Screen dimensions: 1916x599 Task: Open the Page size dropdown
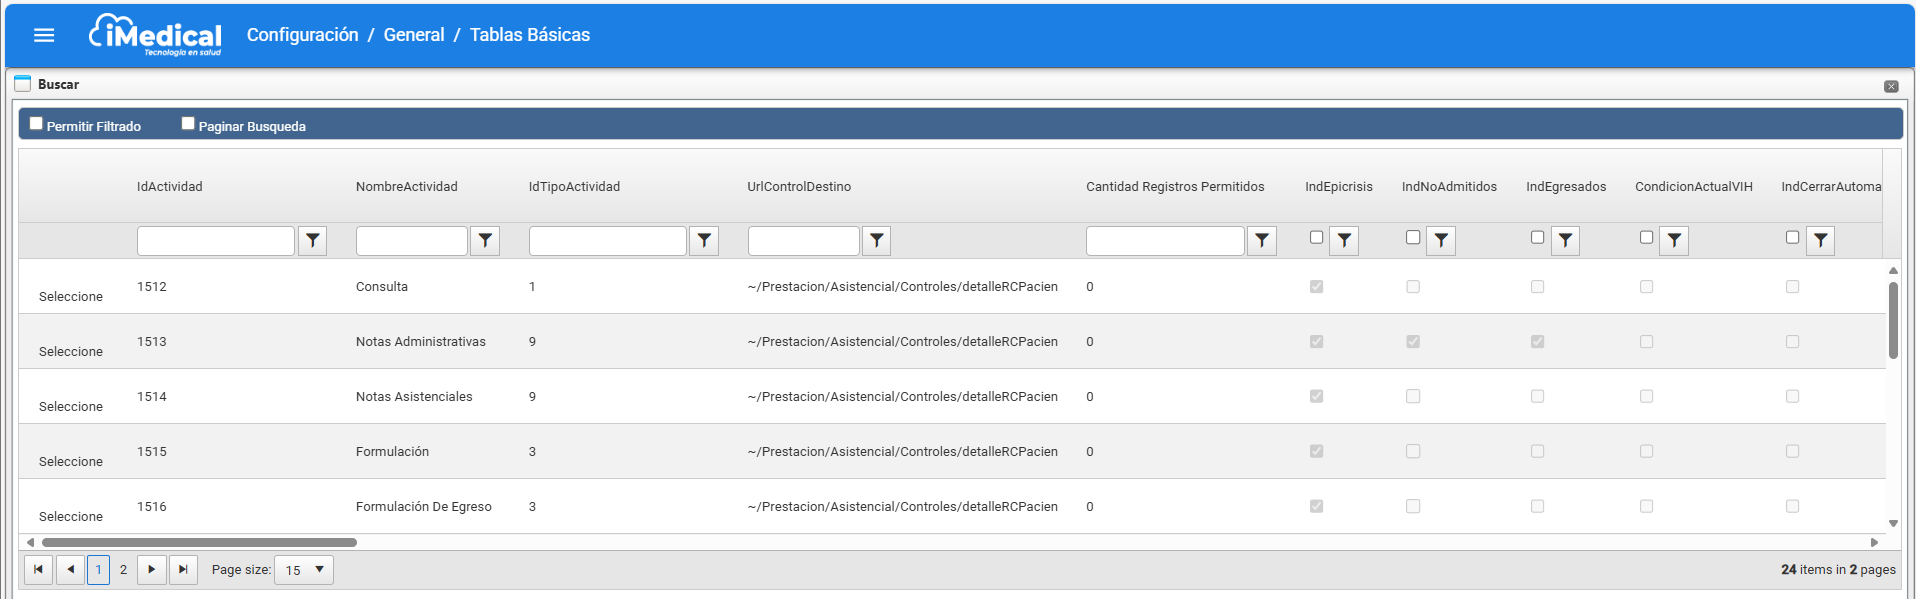pos(304,570)
